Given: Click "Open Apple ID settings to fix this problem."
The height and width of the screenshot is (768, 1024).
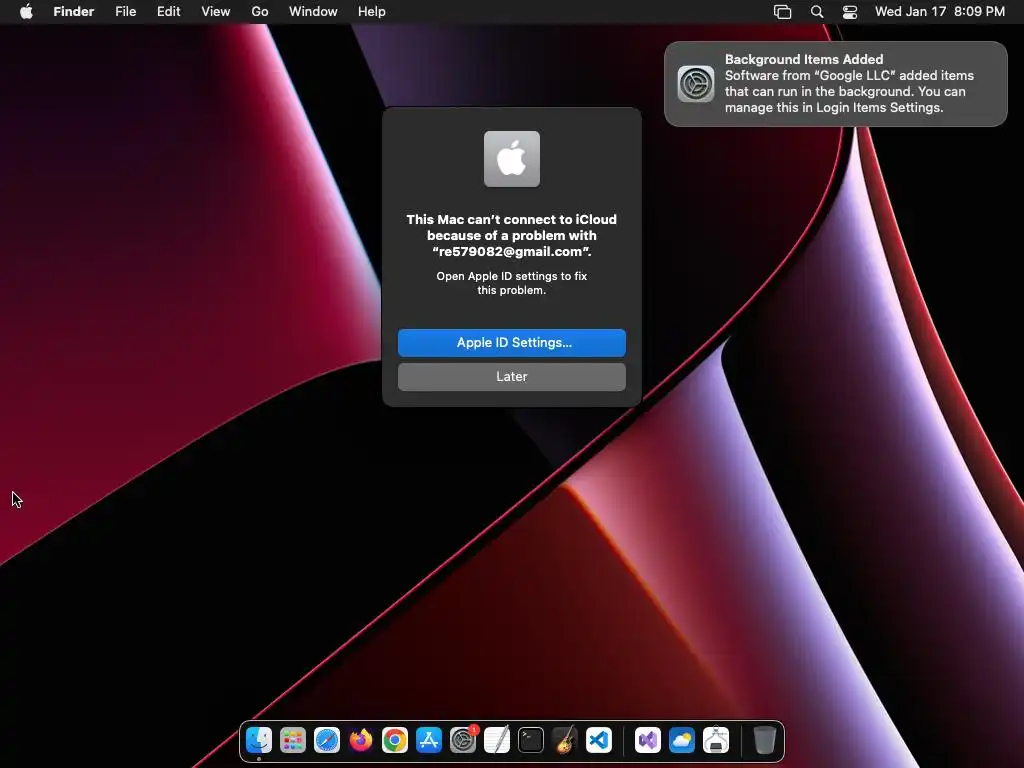Looking at the screenshot, I should [x=511, y=283].
